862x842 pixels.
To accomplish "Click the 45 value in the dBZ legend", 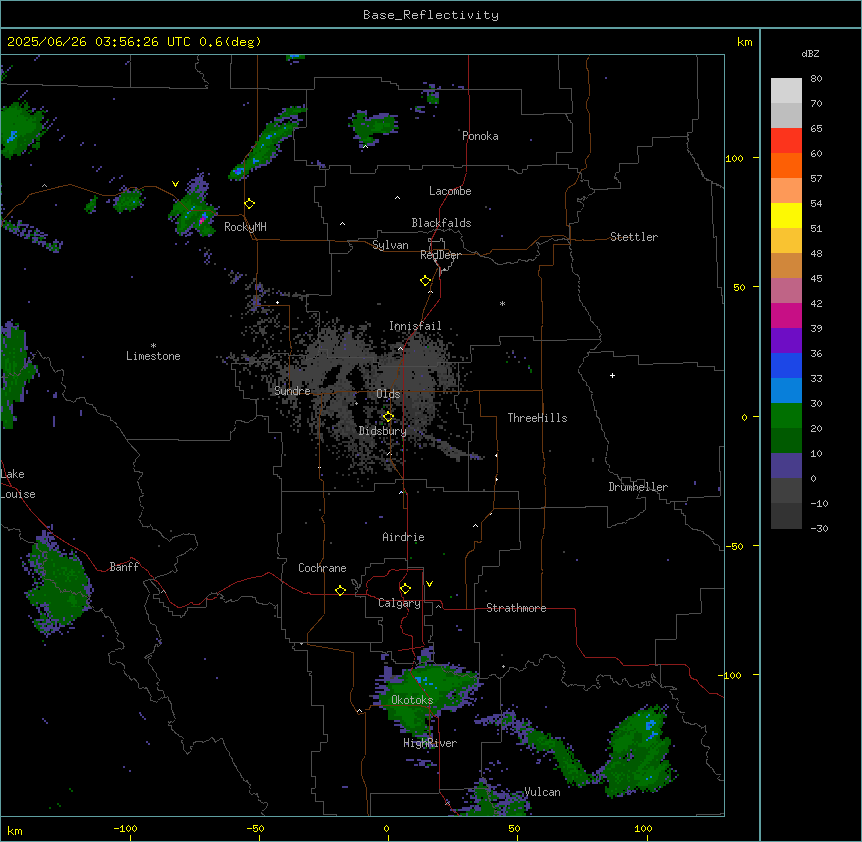I will [816, 279].
